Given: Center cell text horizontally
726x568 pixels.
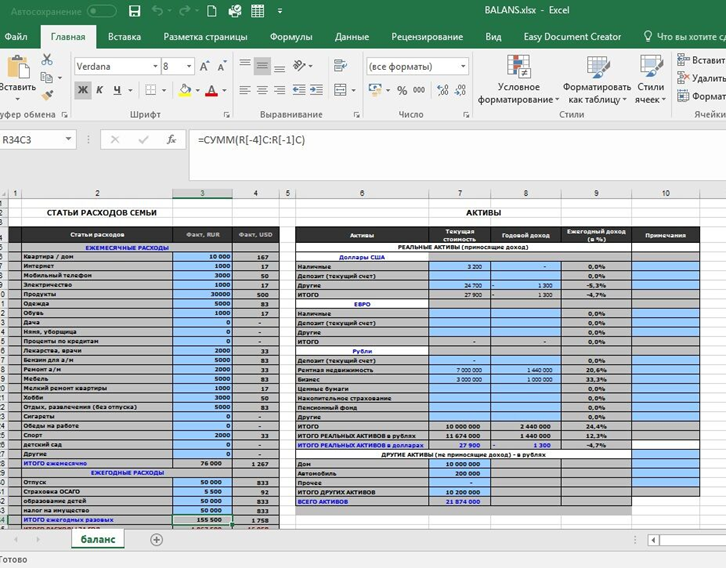Looking at the screenshot, I should (262, 90).
